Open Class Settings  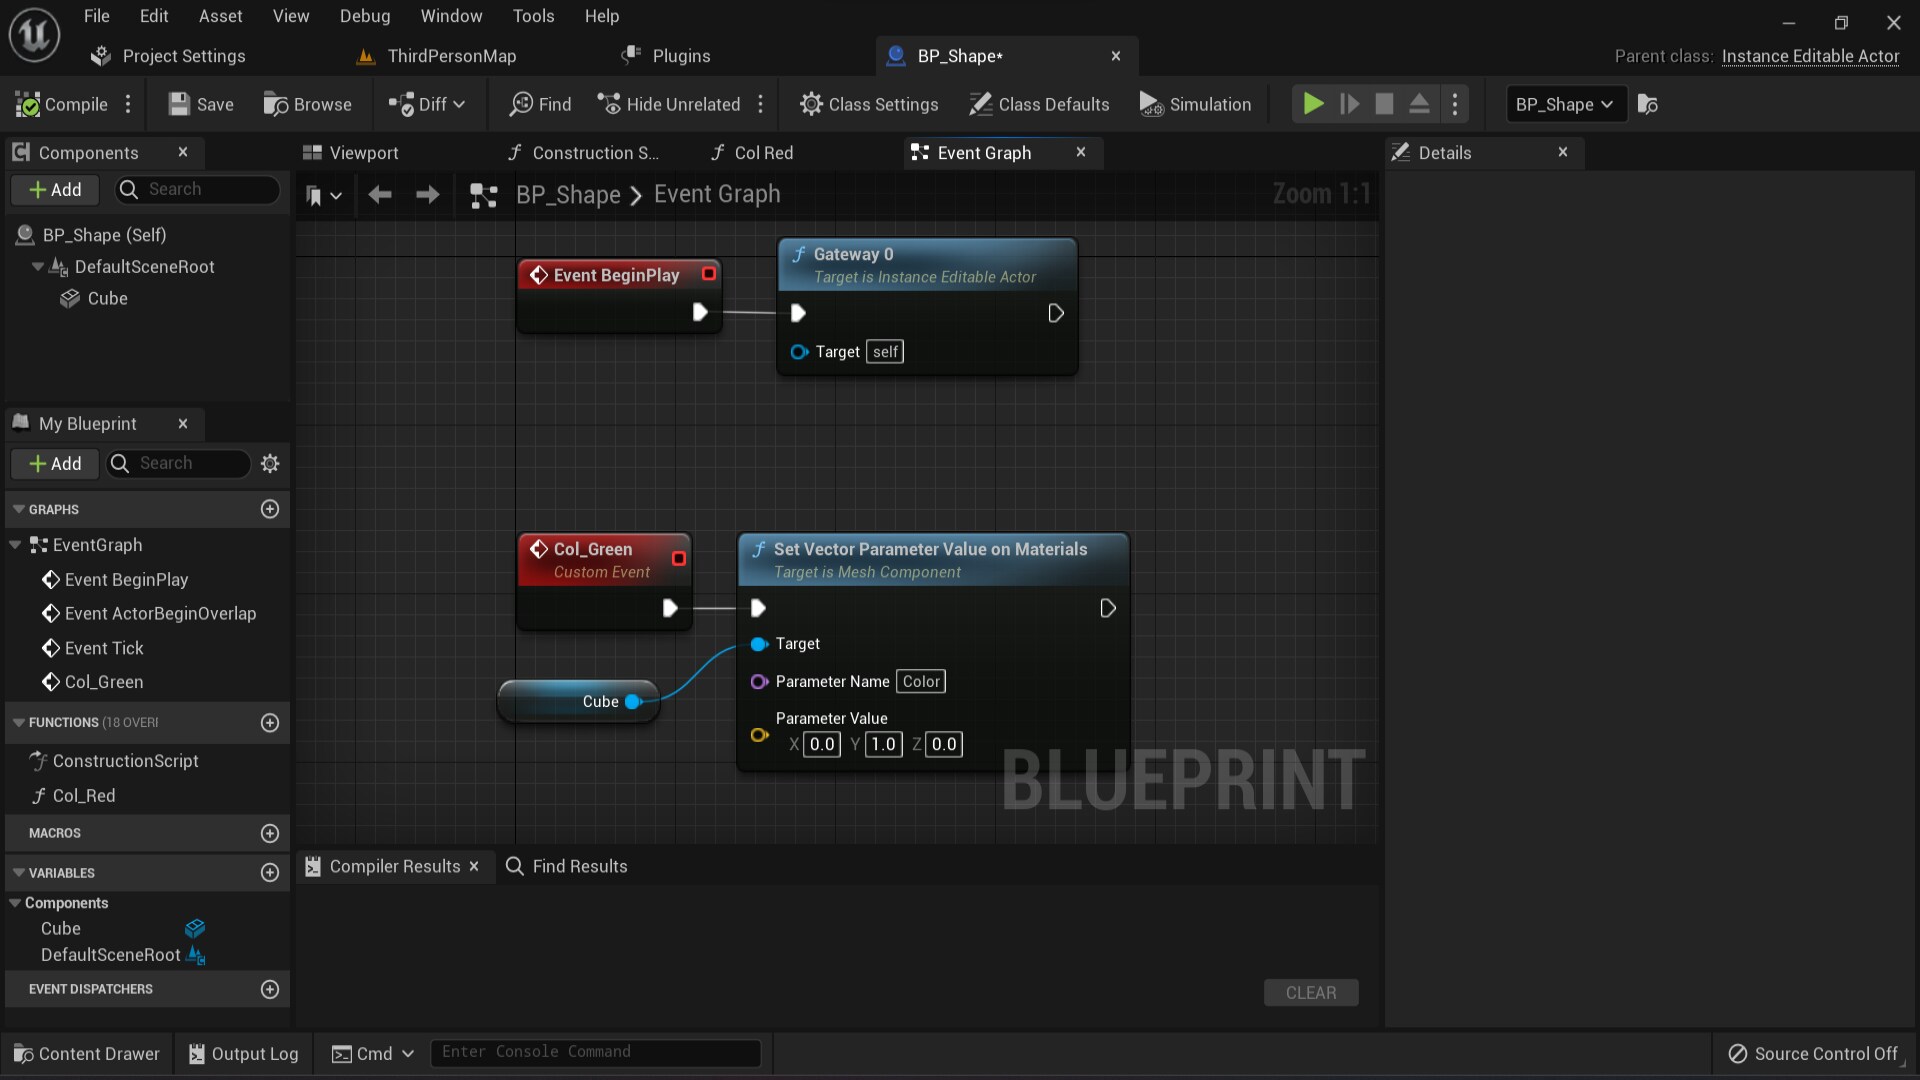(869, 104)
